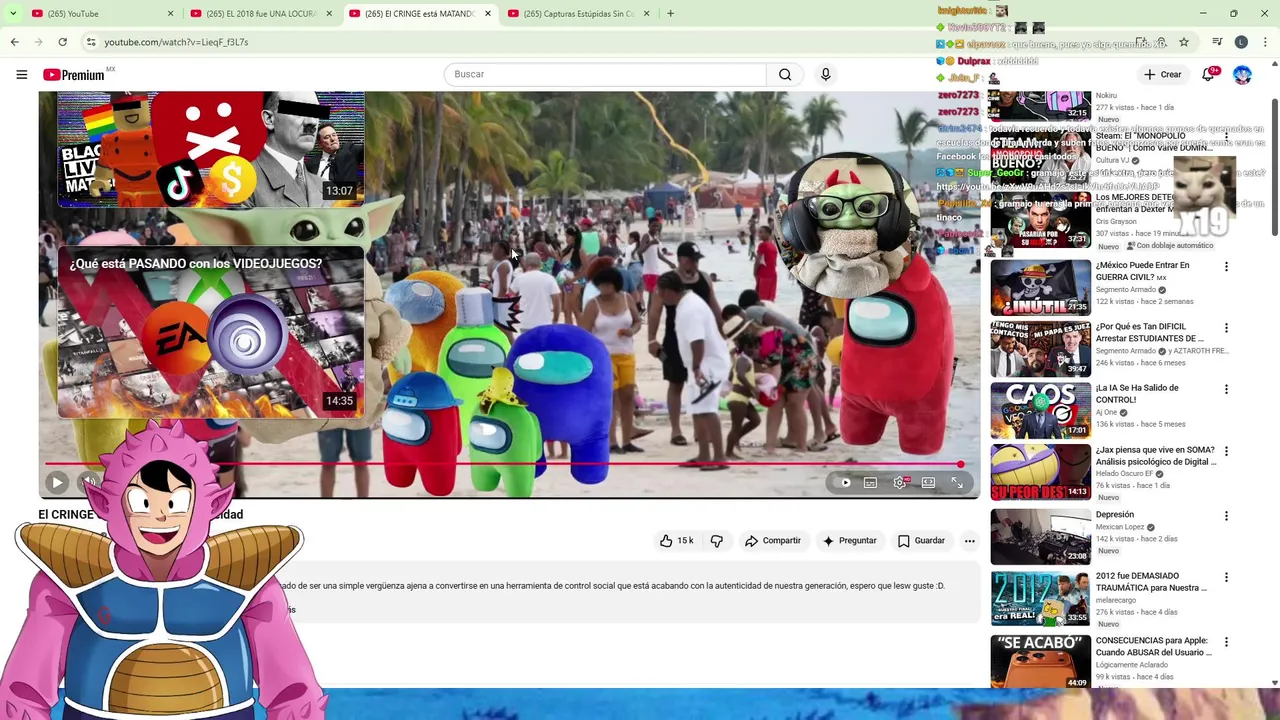The height and width of the screenshot is (720, 1280).
Task: Open '¿La IA Se Ha Salido de CONTROL!' title
Action: (x=1137, y=393)
